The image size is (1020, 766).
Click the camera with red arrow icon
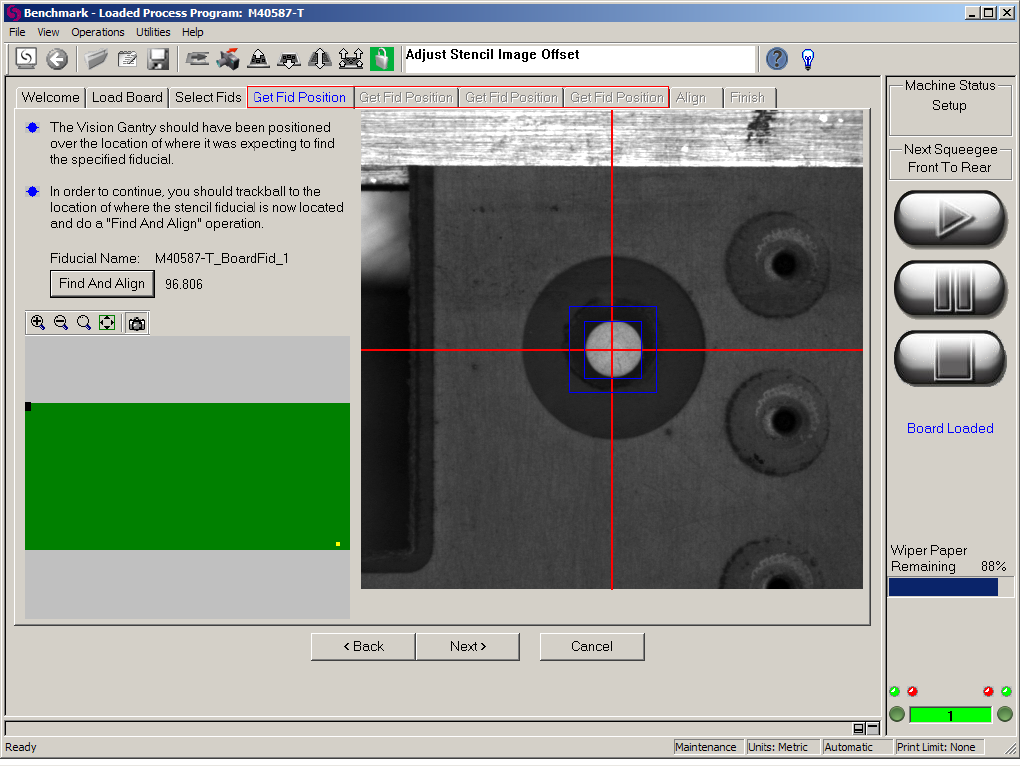click(228, 59)
